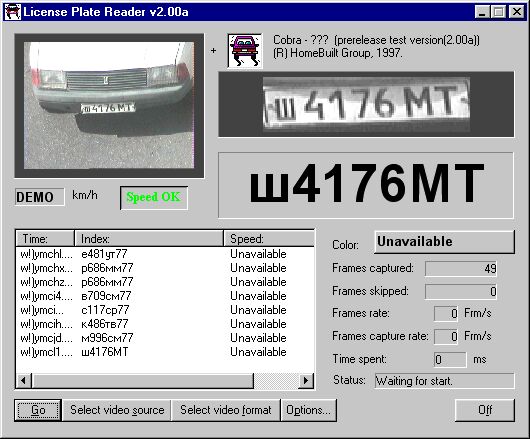Screen dimensions: 530x439
Task: Minimize the License Plate Reader window
Action: (482, 12)
